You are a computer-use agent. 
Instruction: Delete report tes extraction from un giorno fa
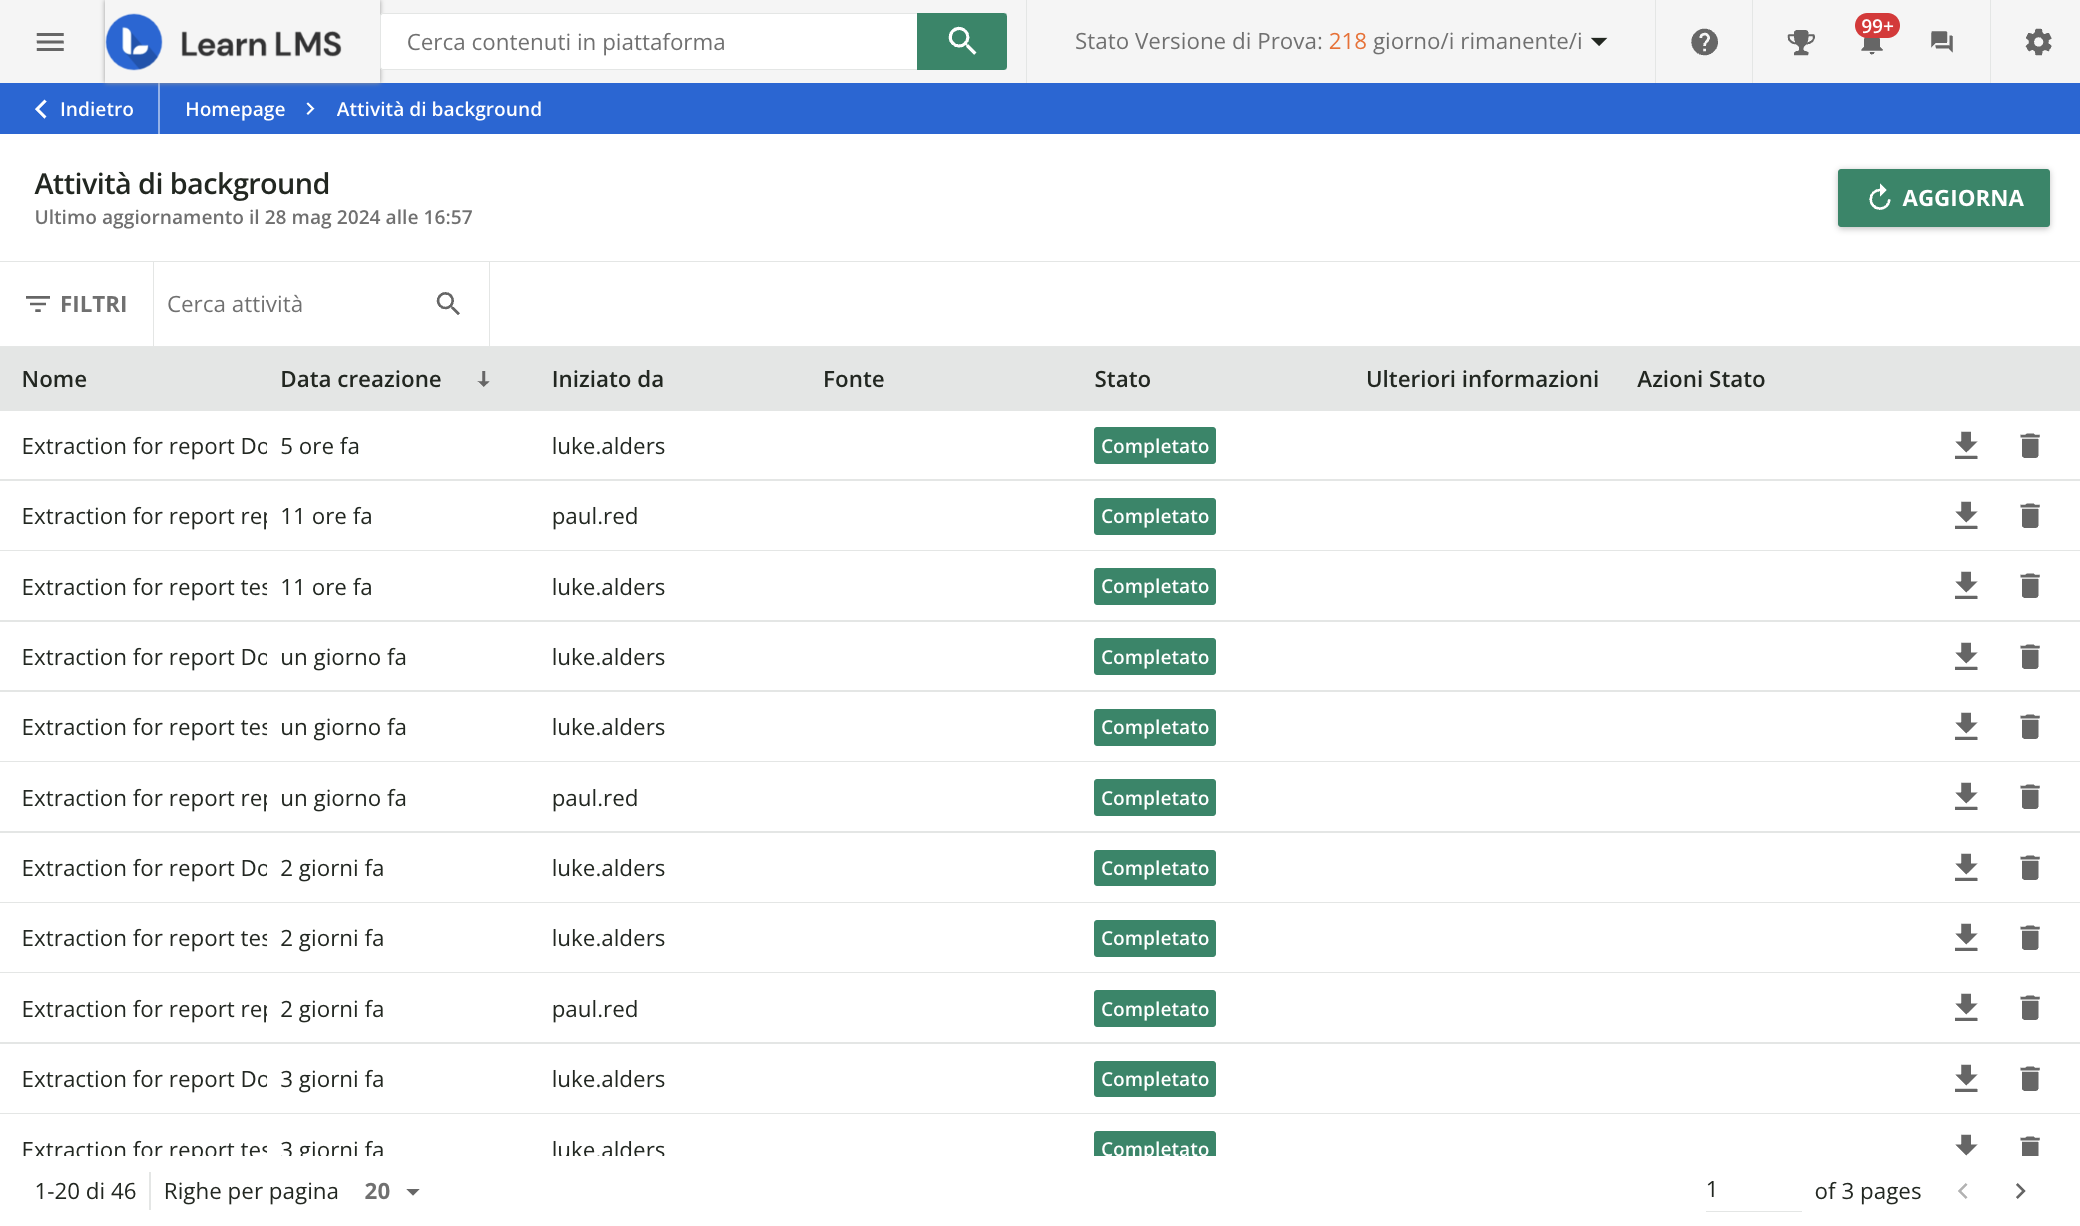tap(2030, 727)
